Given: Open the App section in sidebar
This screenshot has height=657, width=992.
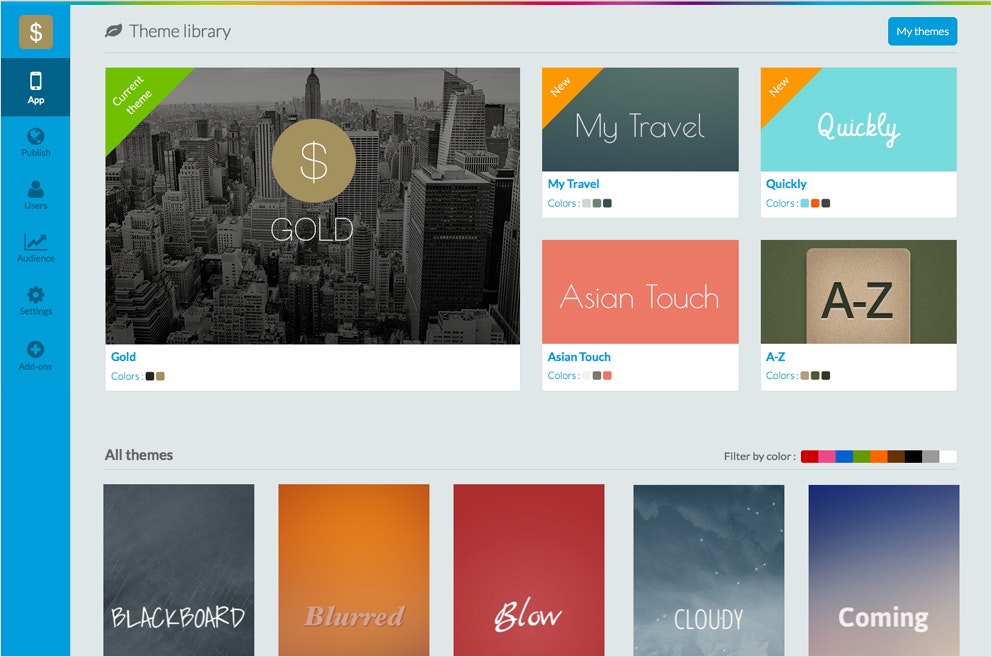Looking at the screenshot, I should click(35, 87).
